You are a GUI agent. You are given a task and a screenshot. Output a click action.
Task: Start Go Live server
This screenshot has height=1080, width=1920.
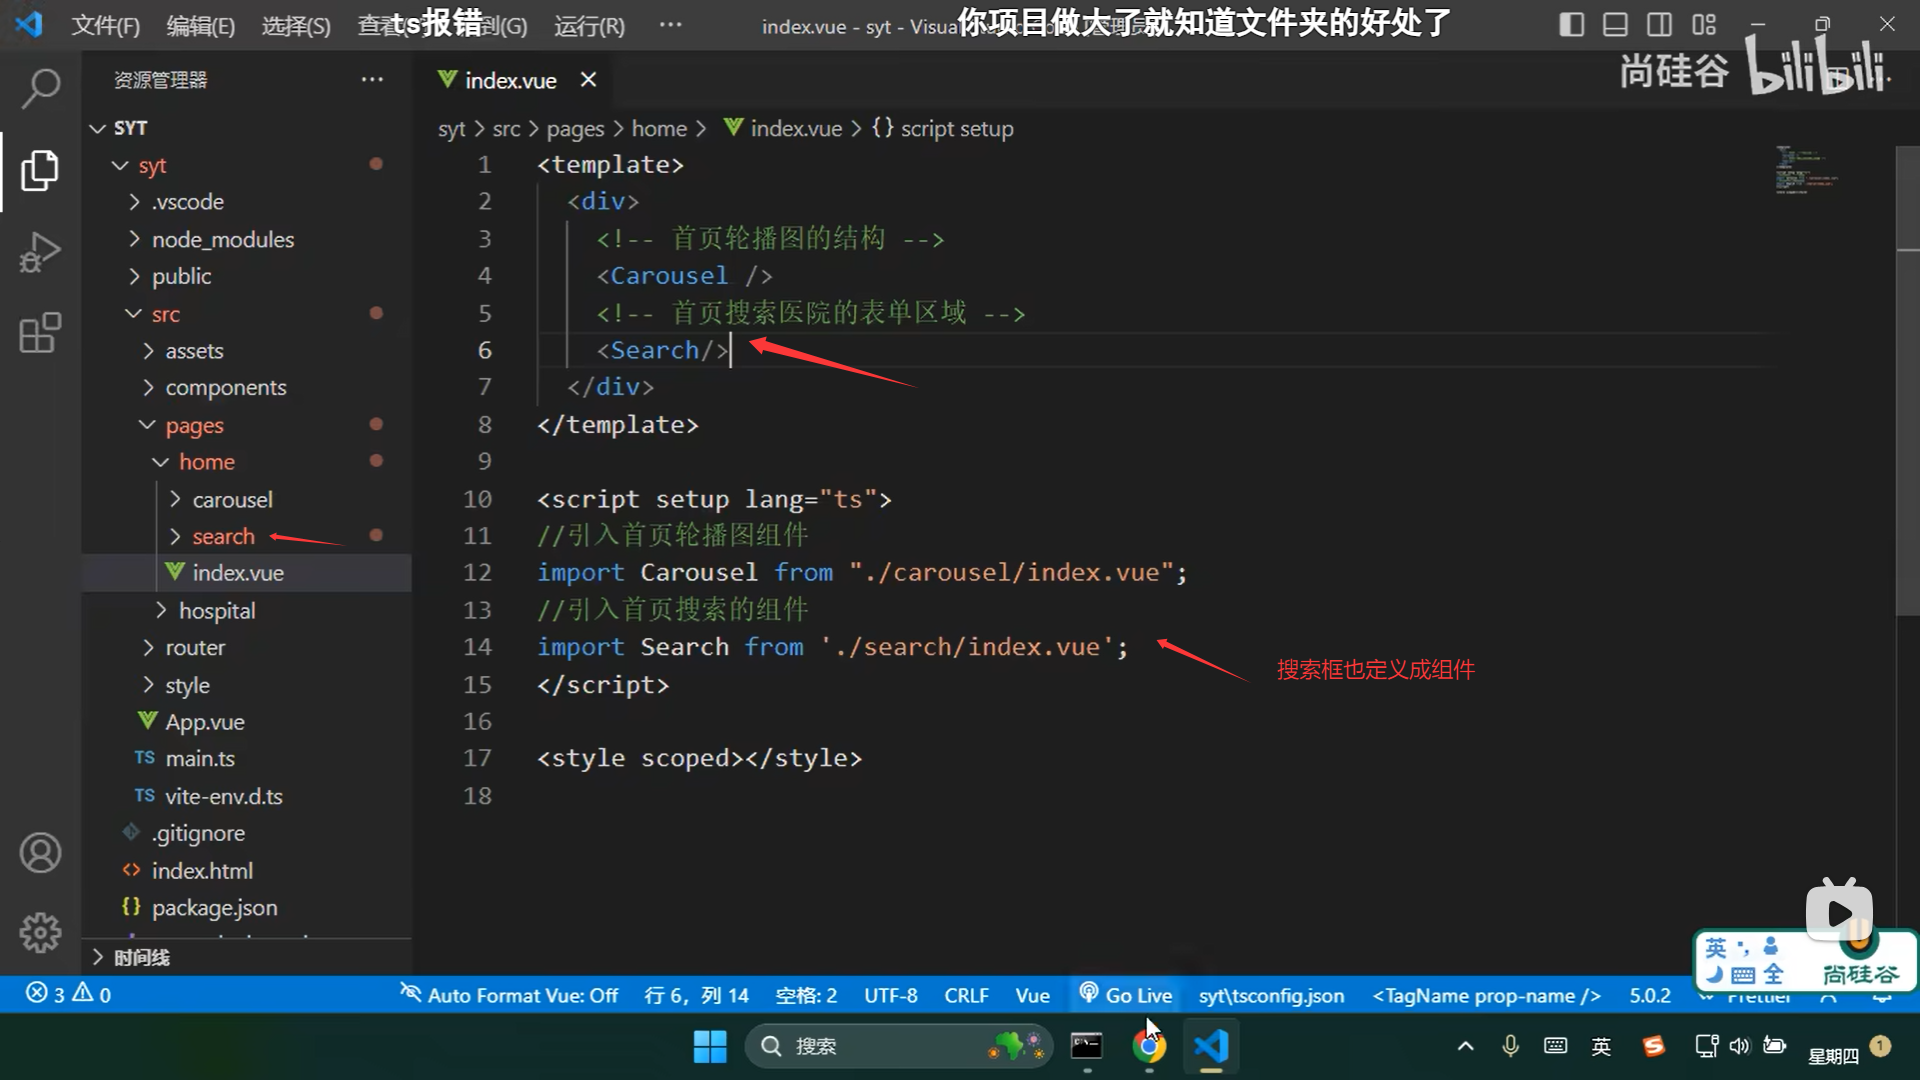(1126, 995)
